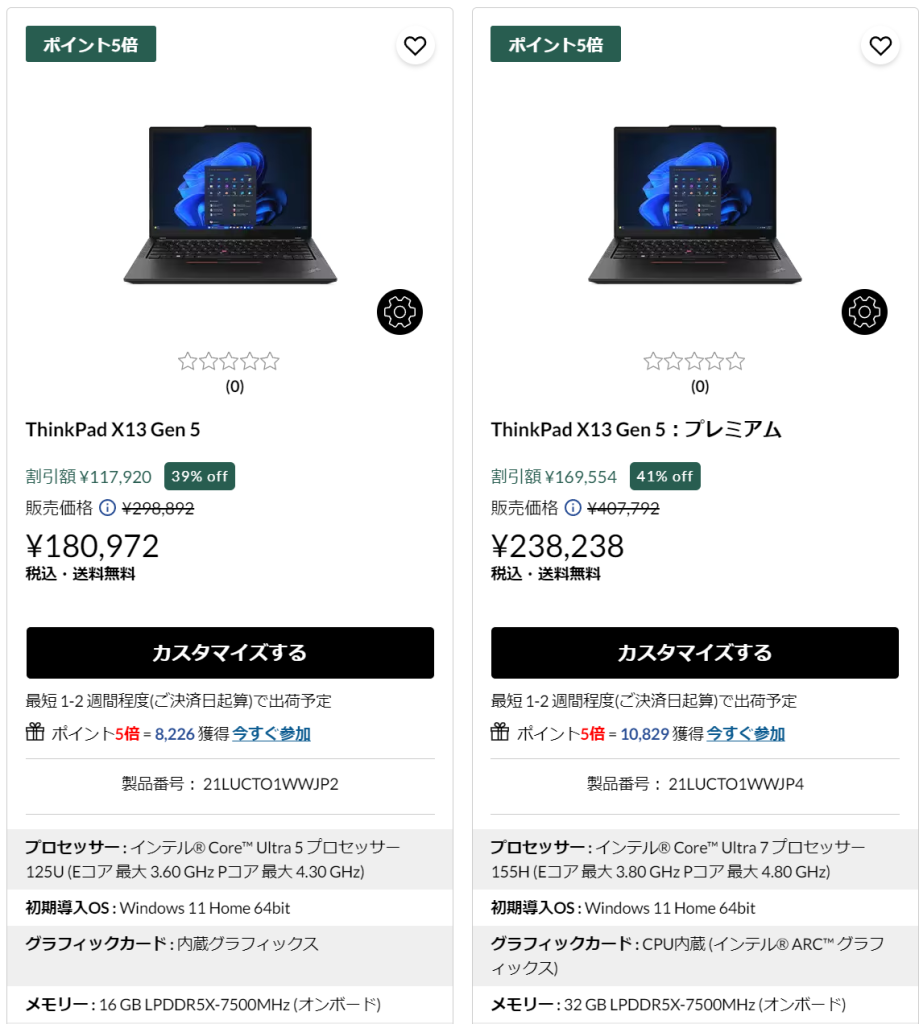
Task: Click カスタマイズする for ¥238,238 model
Action: (695, 653)
